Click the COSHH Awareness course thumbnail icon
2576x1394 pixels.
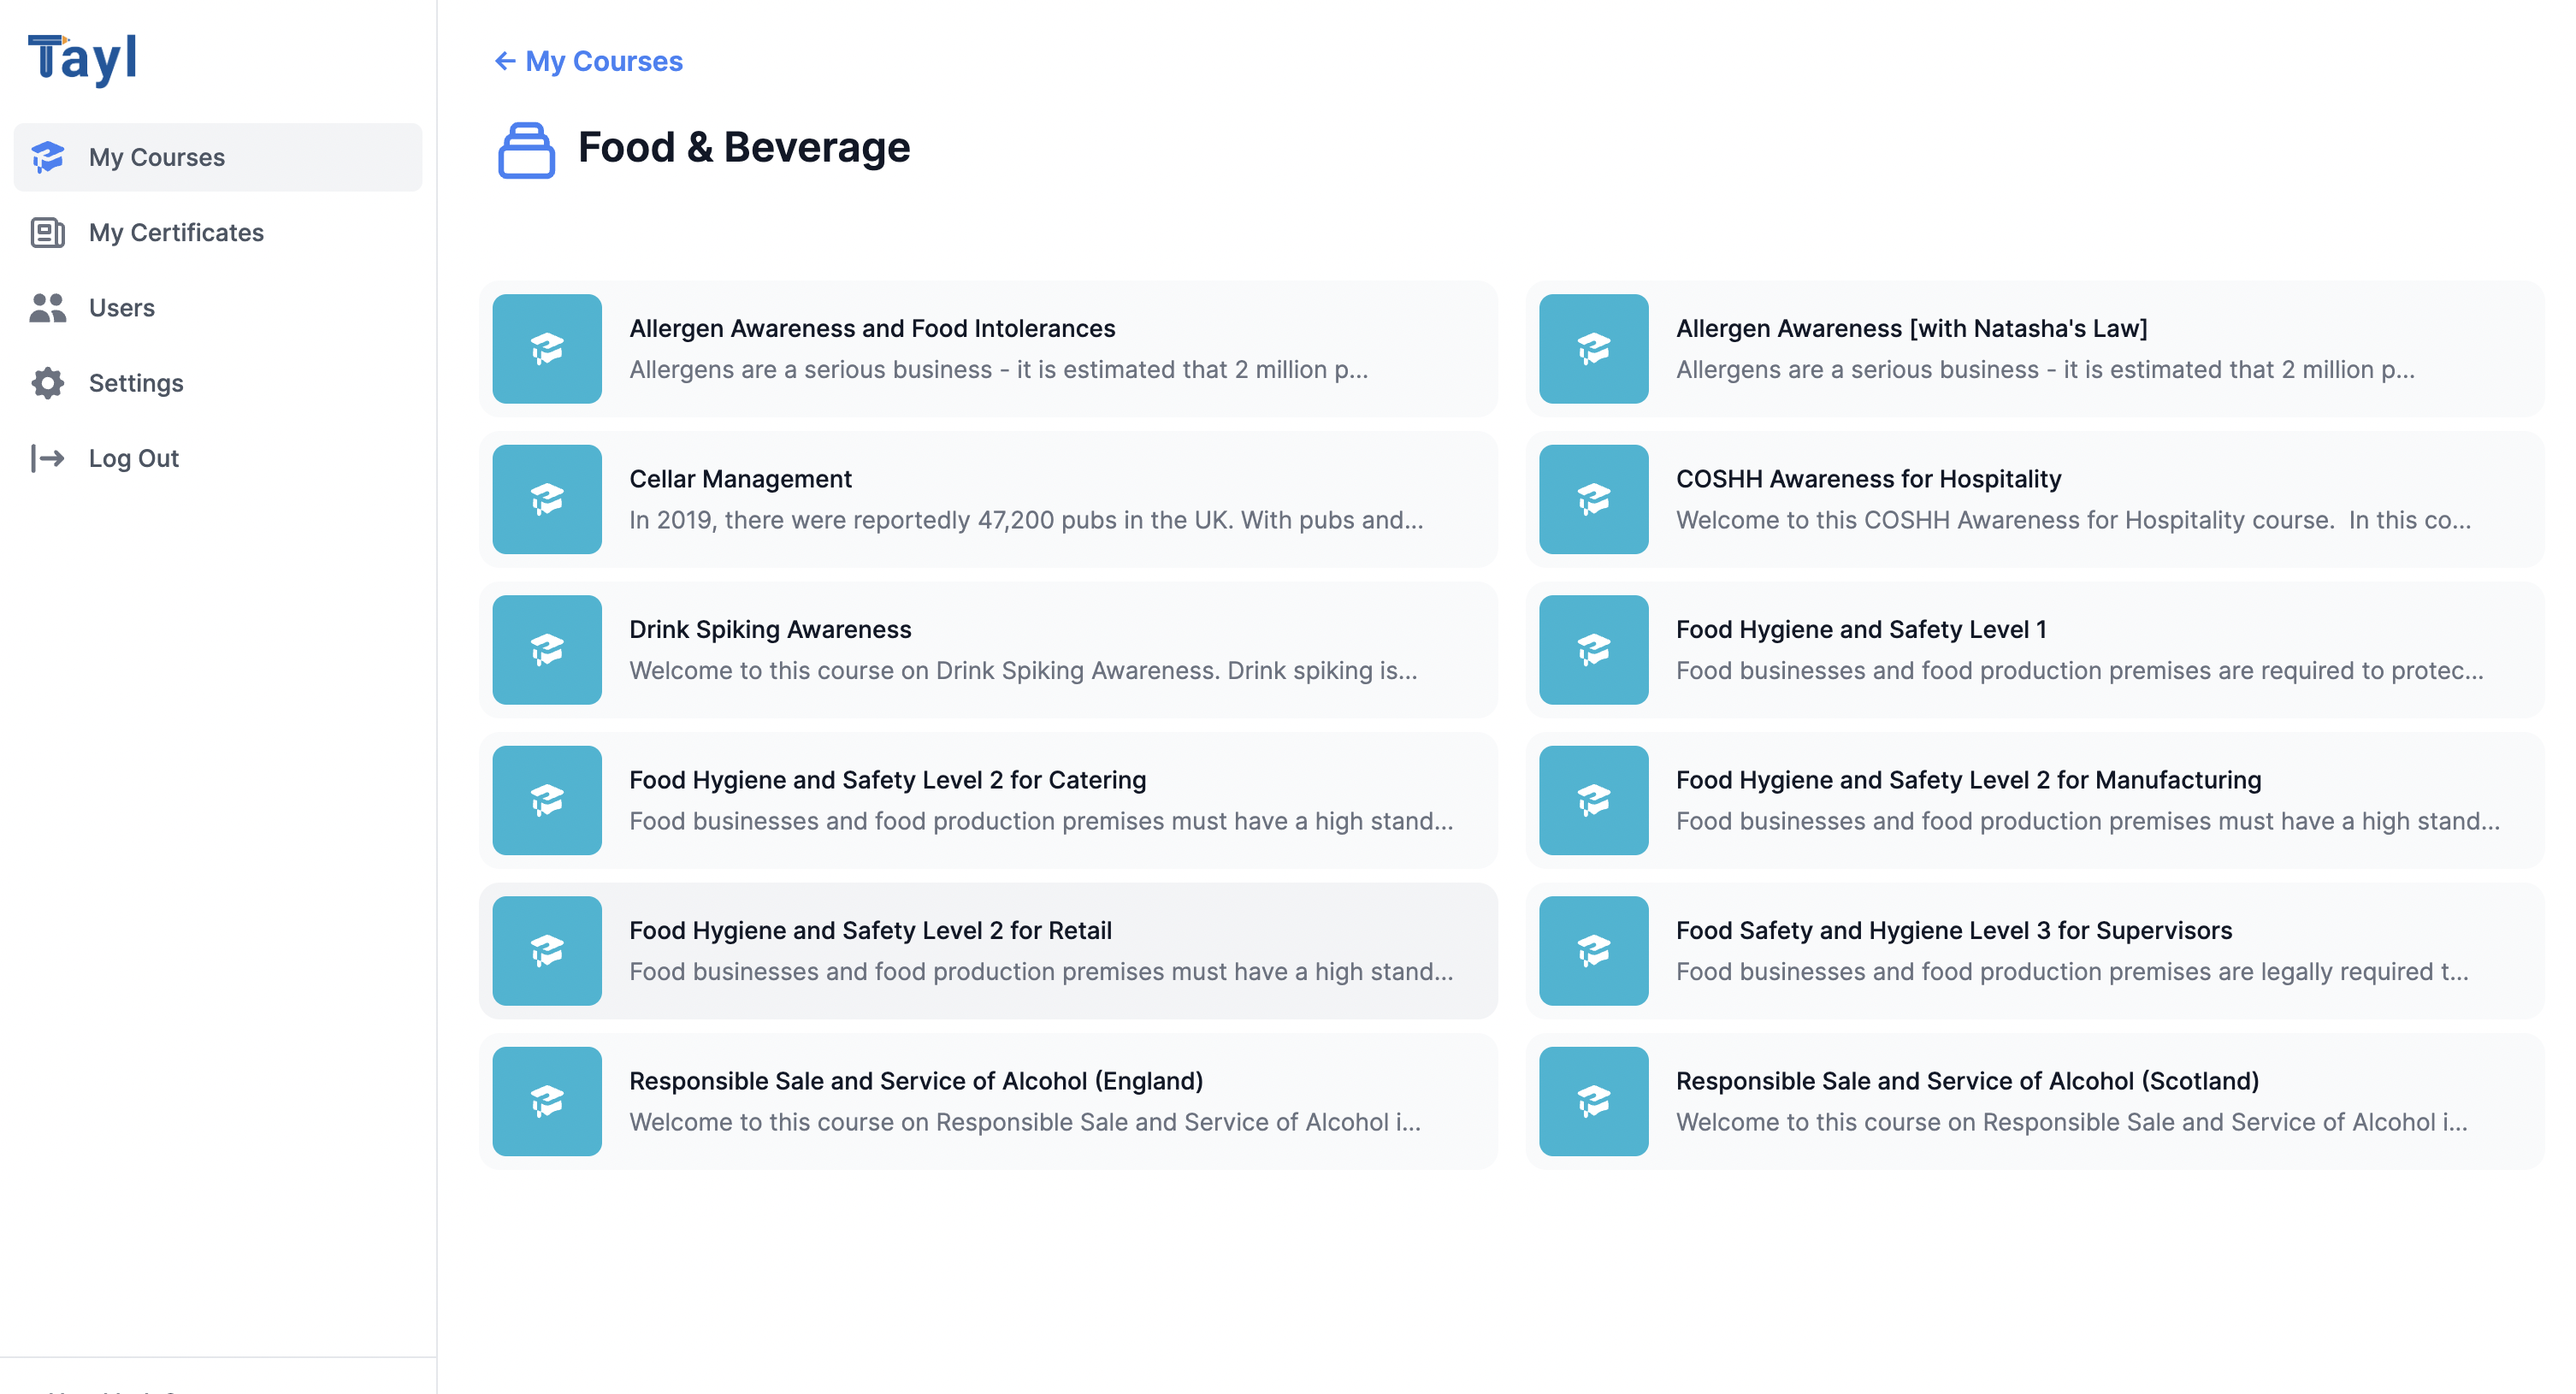(x=1593, y=499)
